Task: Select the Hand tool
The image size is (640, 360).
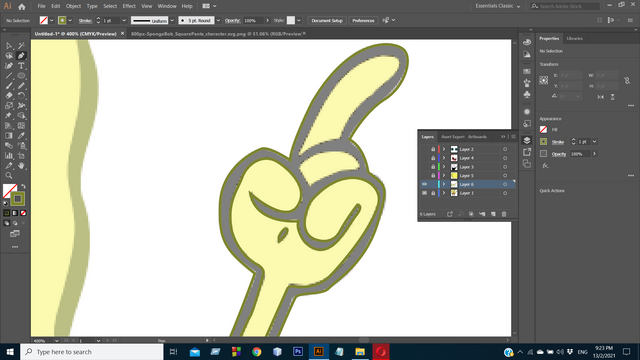Action: (21, 166)
